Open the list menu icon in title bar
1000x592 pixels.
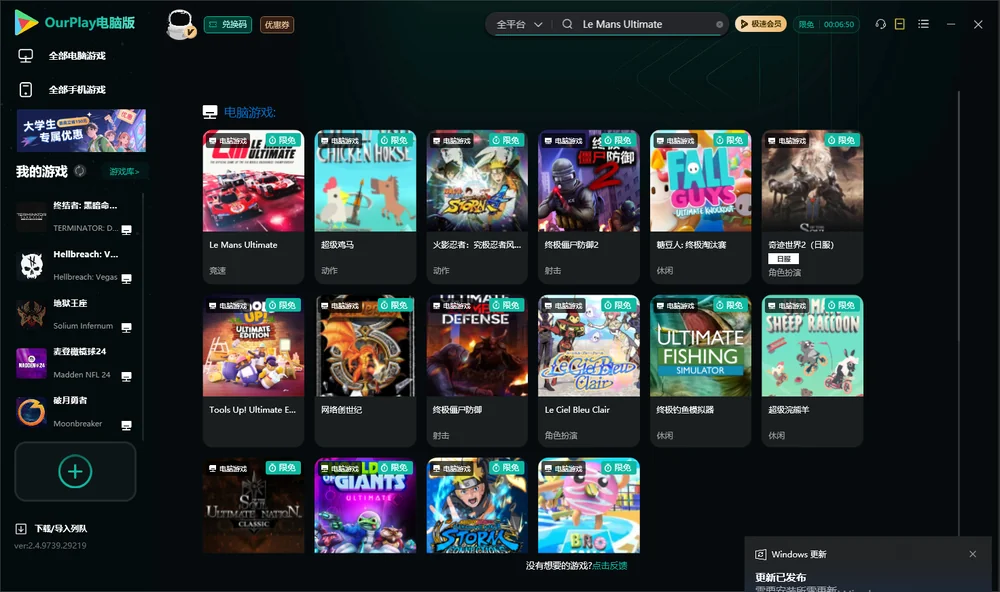coord(923,24)
